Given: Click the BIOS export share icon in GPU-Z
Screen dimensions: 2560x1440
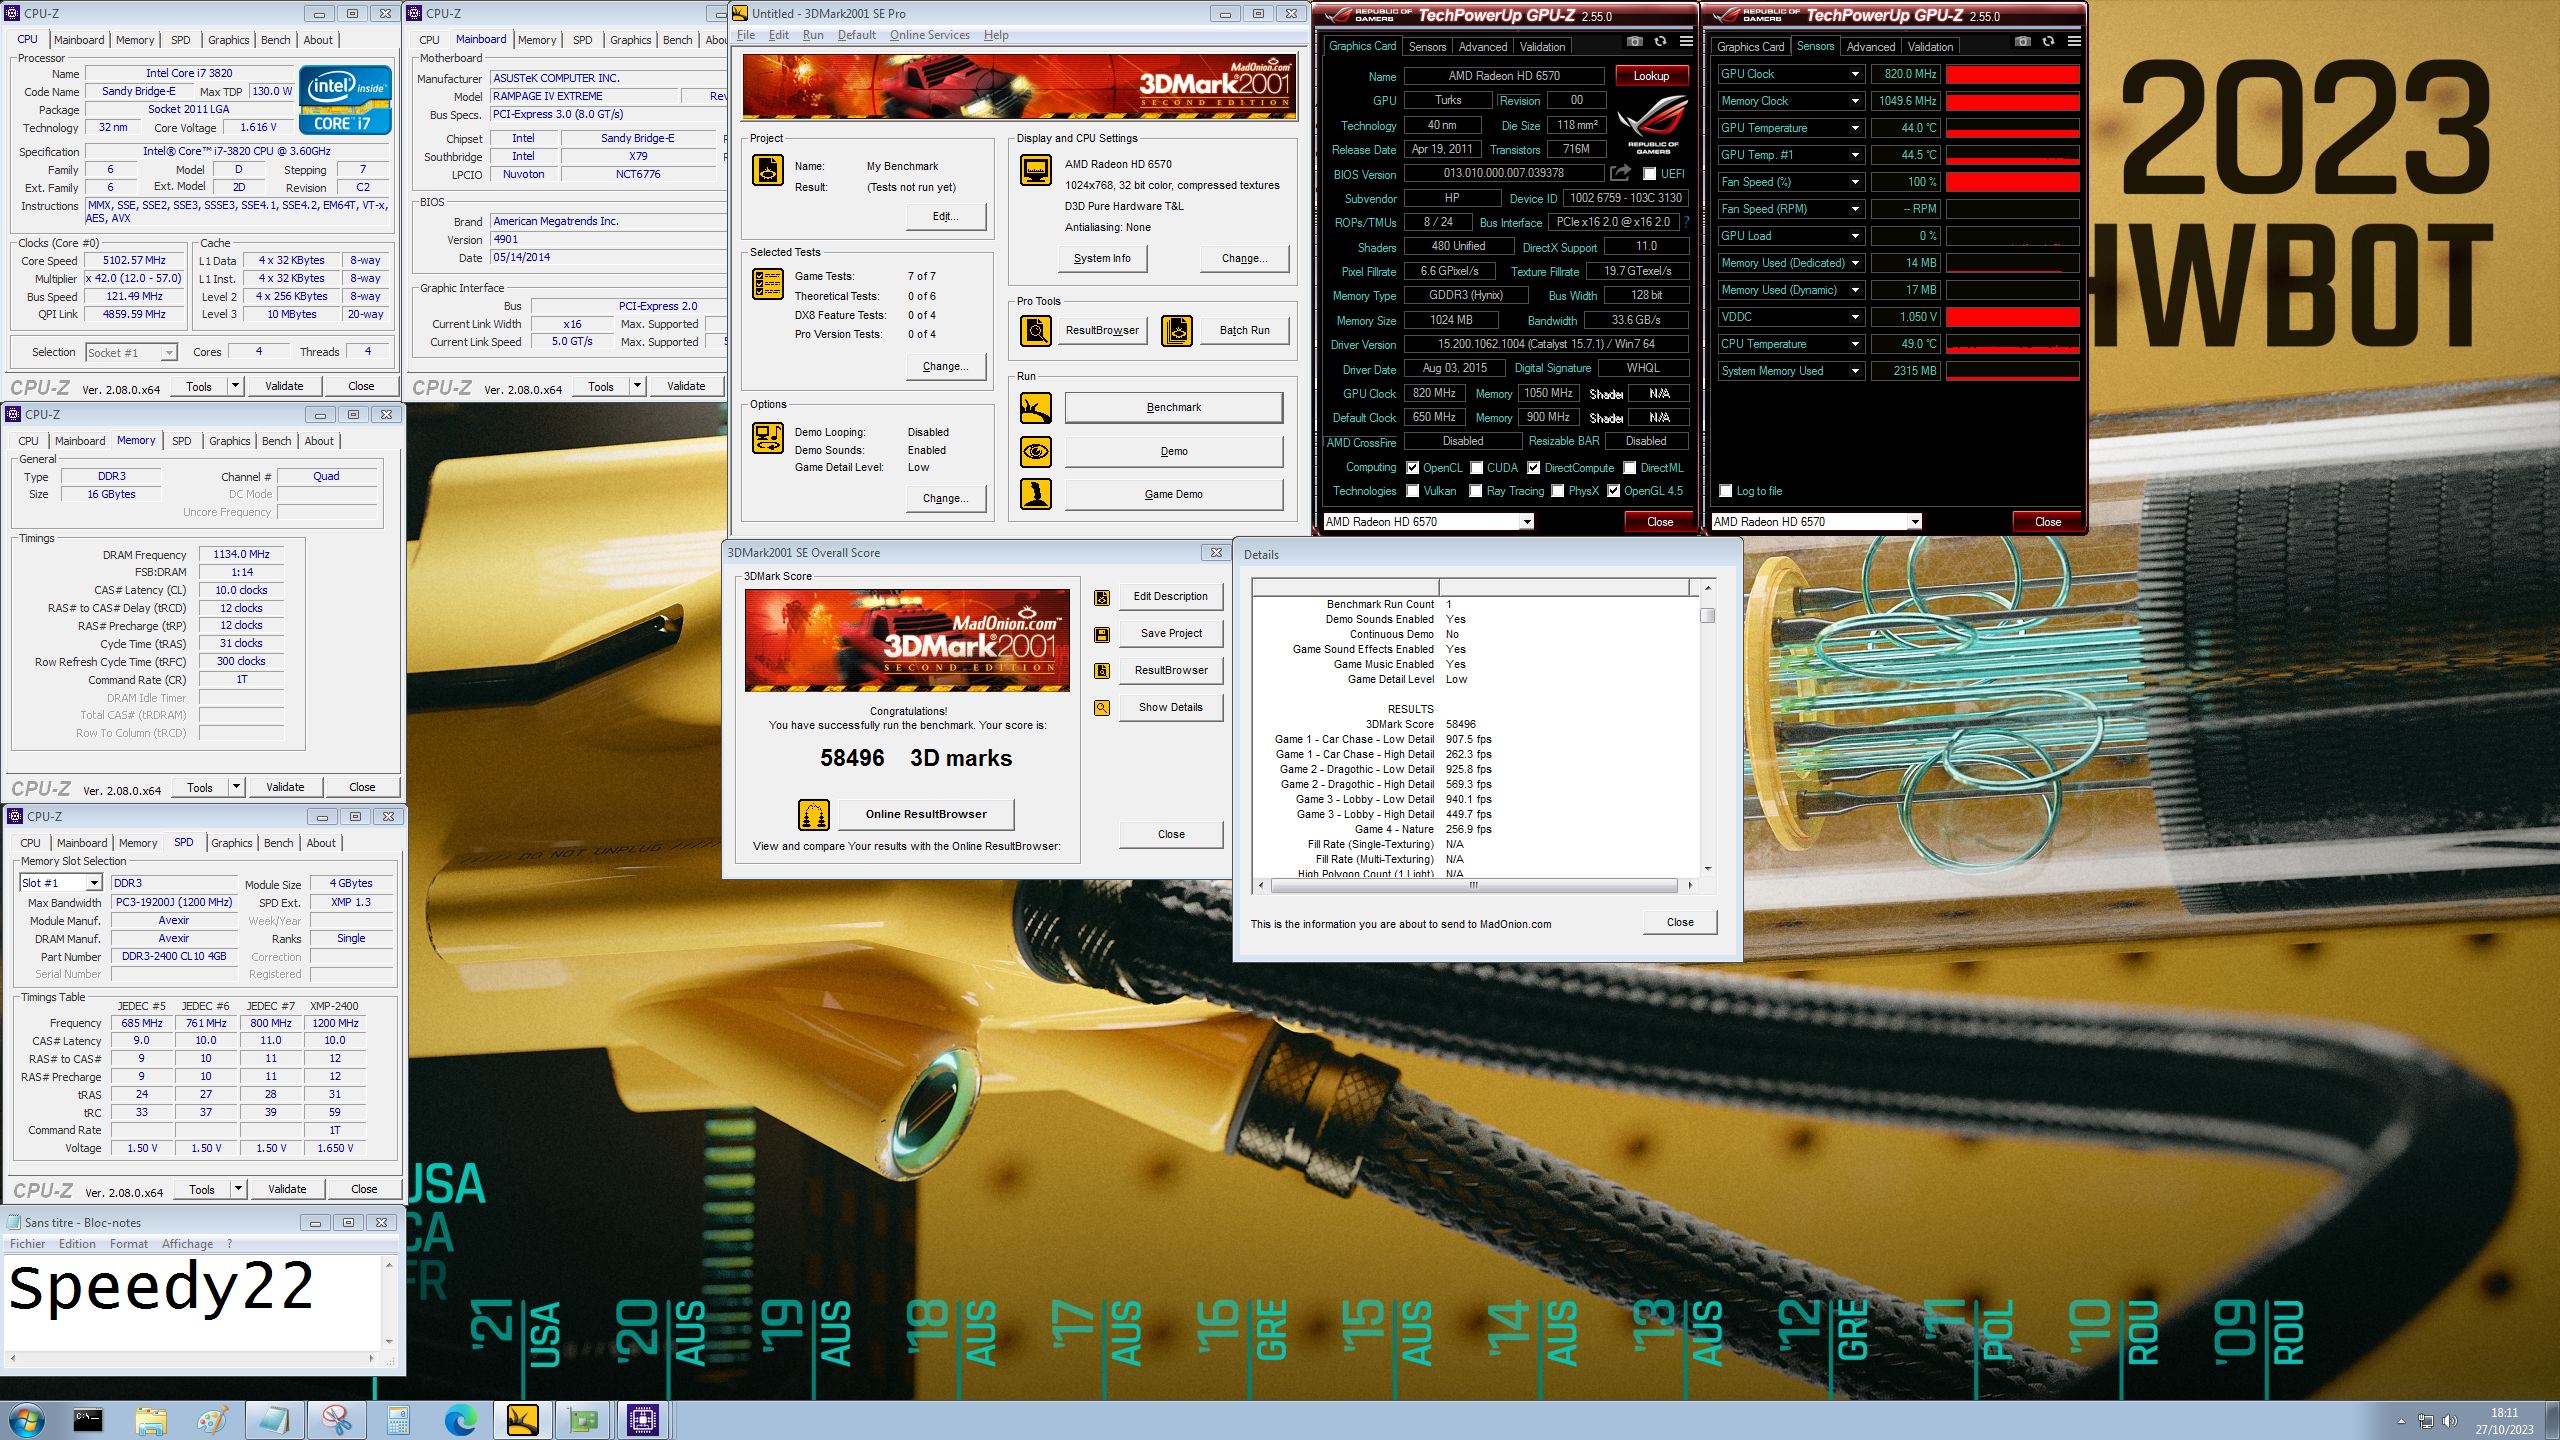Looking at the screenshot, I should 1620,173.
